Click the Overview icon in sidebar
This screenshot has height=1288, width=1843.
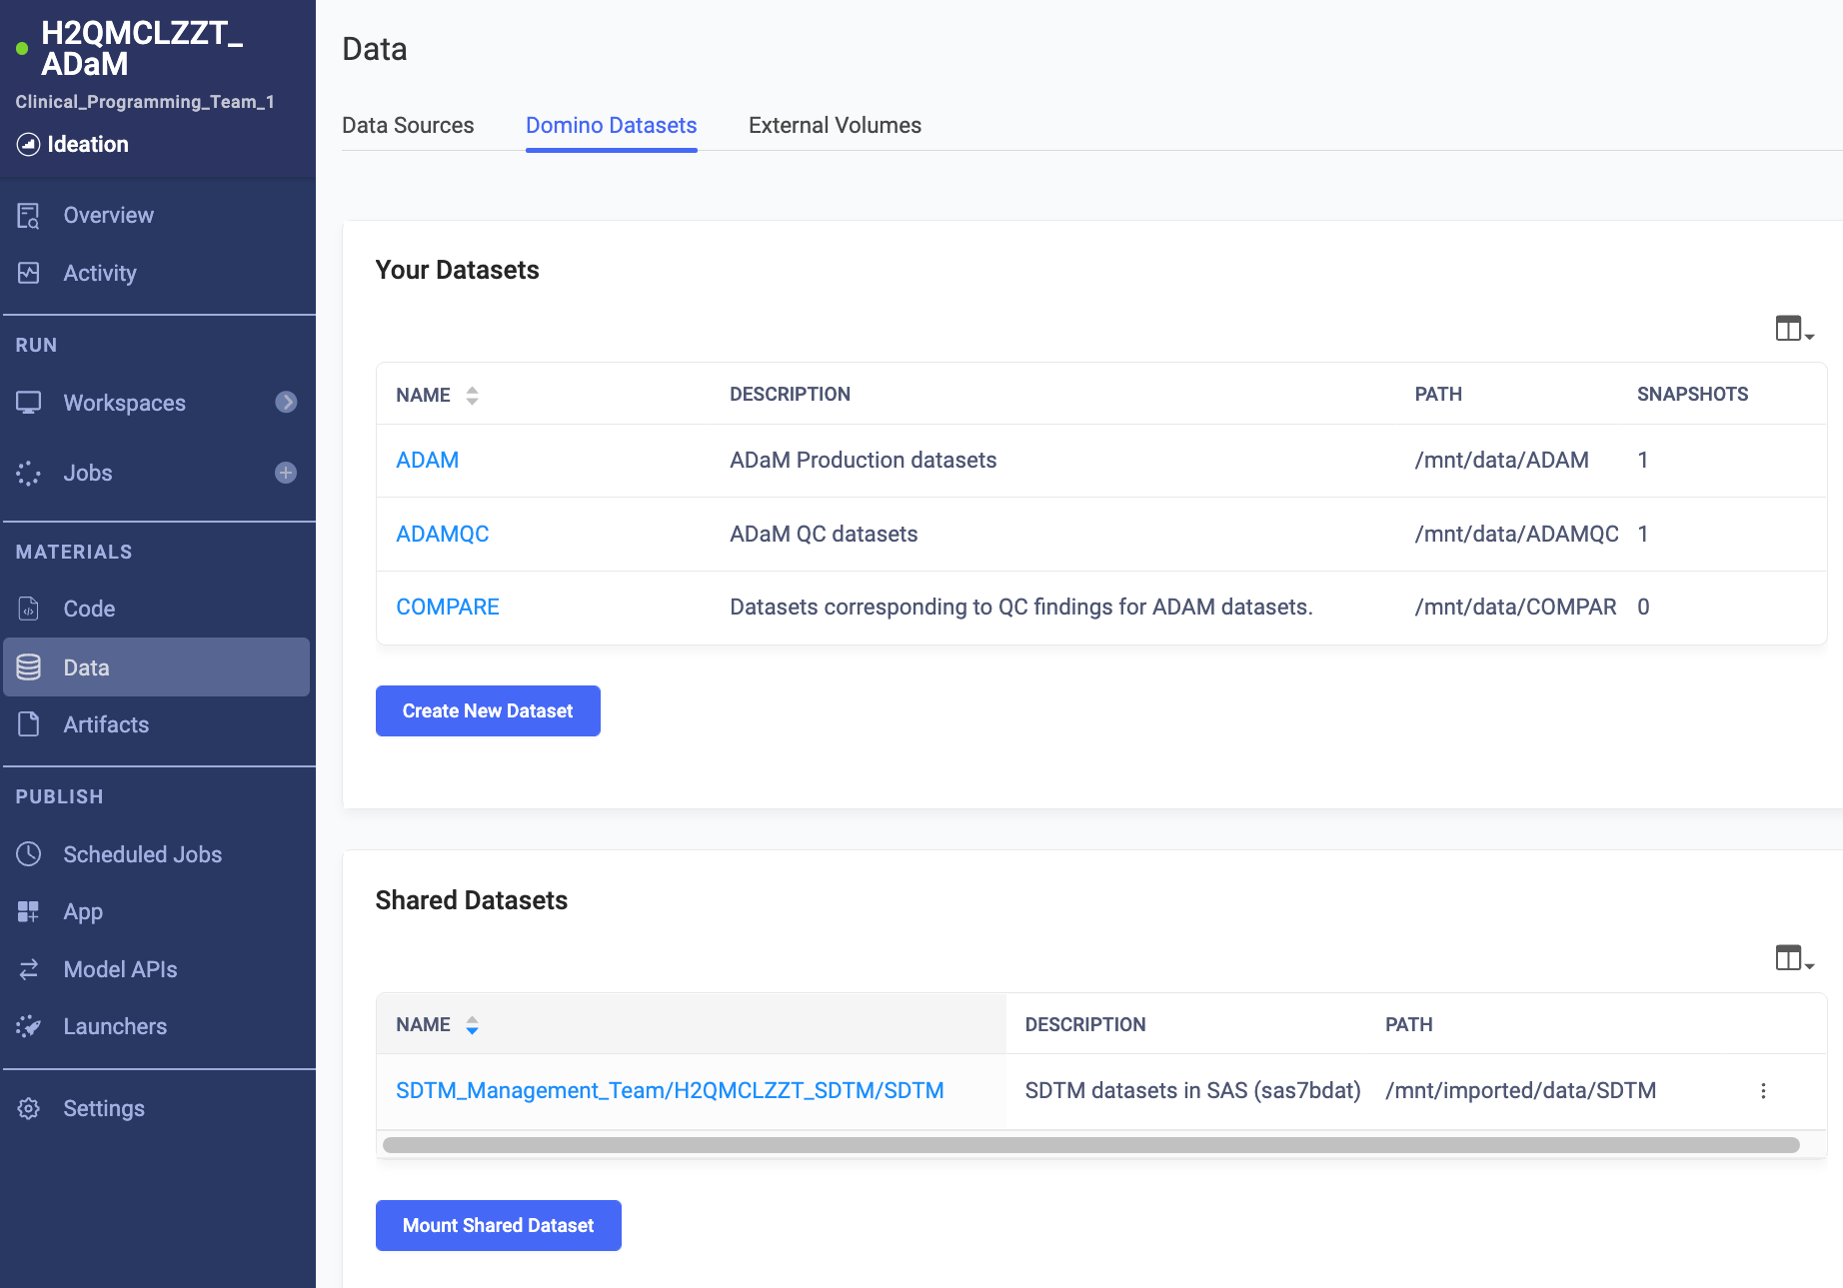coord(29,215)
